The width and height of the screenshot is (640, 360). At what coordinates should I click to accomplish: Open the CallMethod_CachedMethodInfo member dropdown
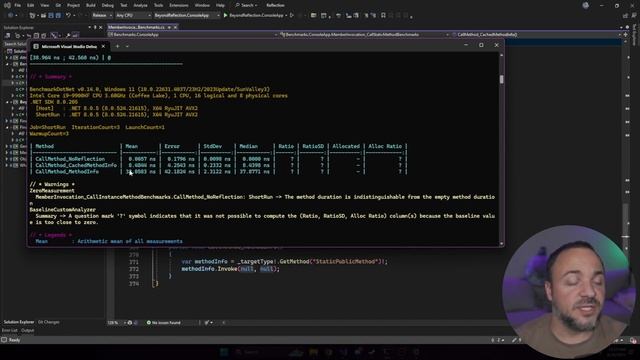click(x=537, y=35)
